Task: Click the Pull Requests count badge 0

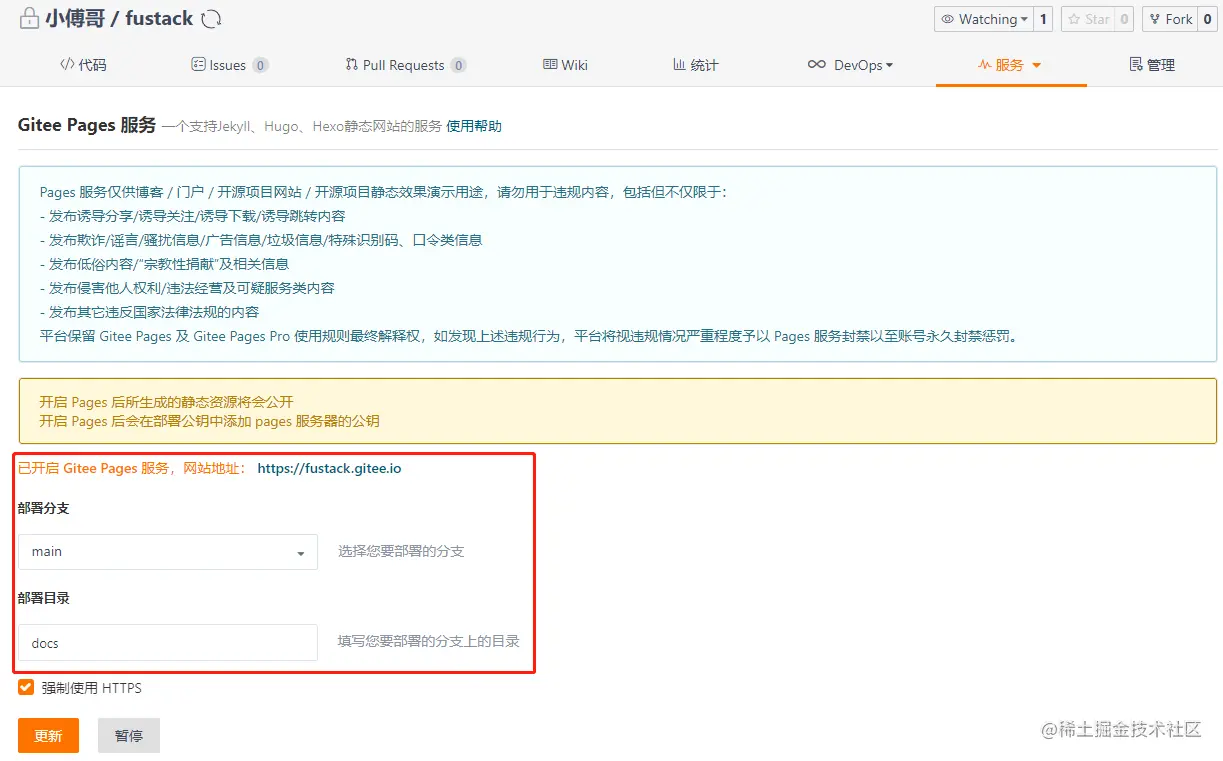Action: [x=459, y=65]
